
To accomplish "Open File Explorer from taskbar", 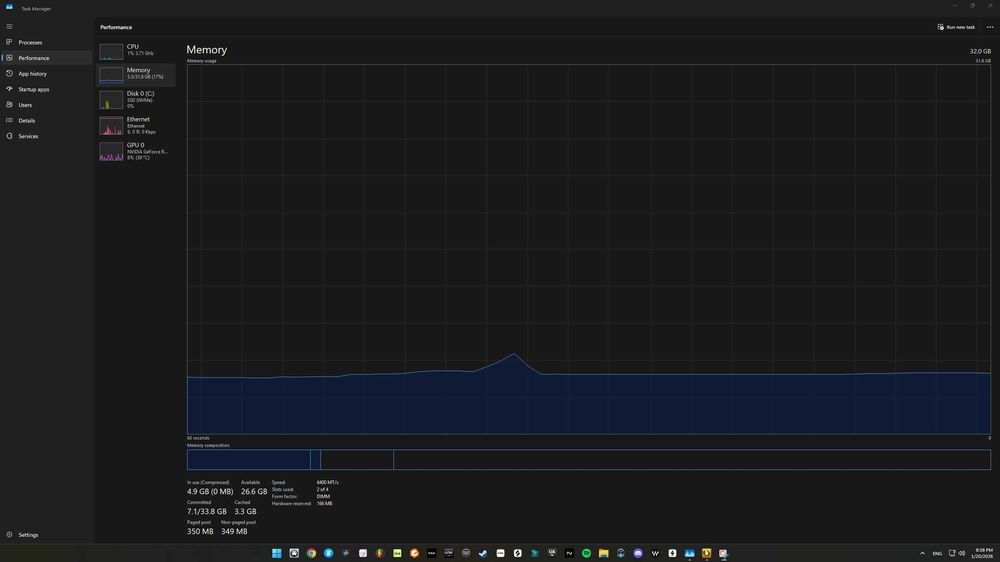I will [603, 553].
